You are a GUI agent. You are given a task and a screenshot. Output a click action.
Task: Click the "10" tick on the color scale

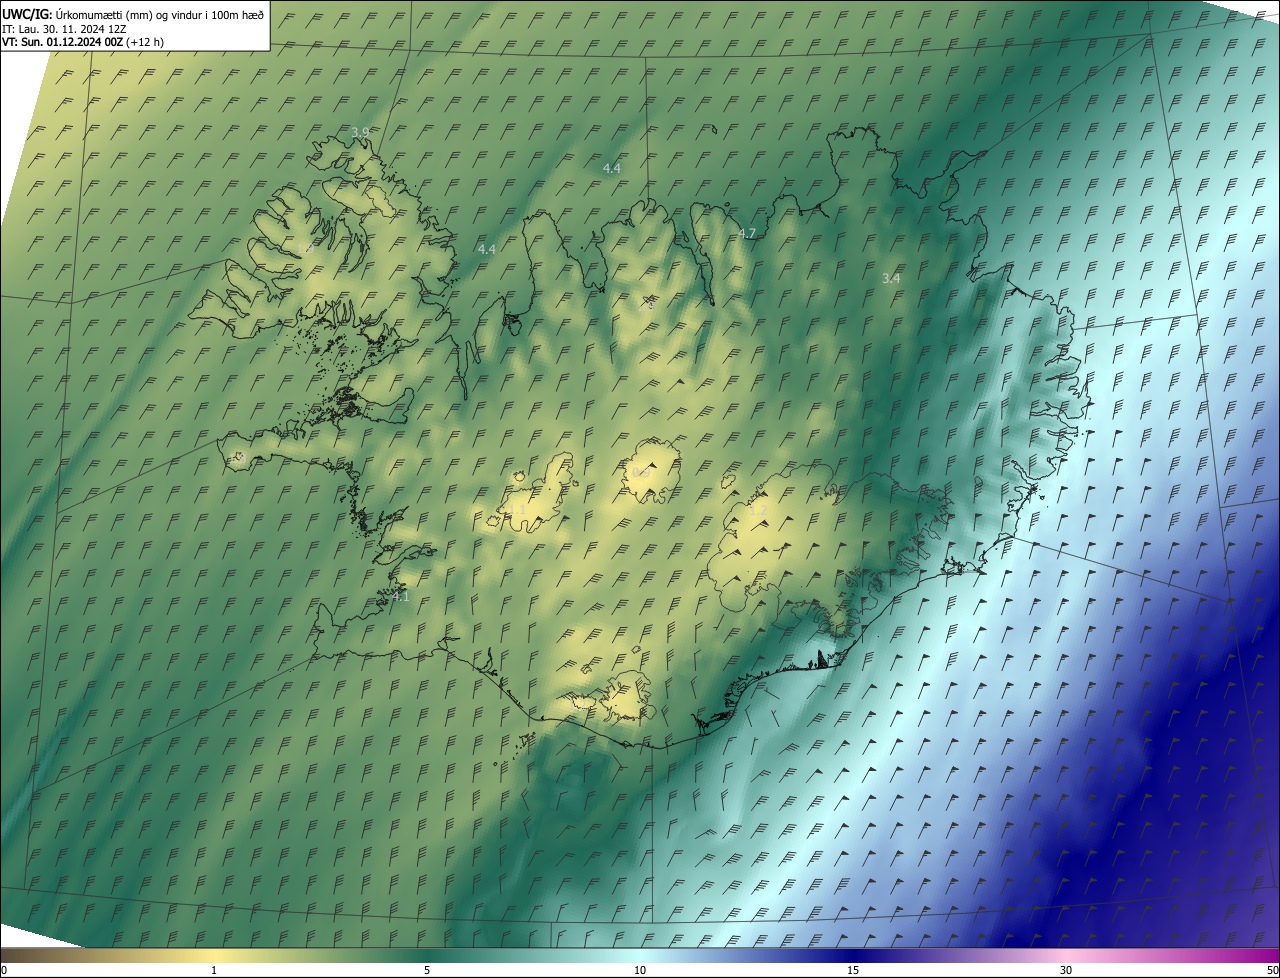640,970
